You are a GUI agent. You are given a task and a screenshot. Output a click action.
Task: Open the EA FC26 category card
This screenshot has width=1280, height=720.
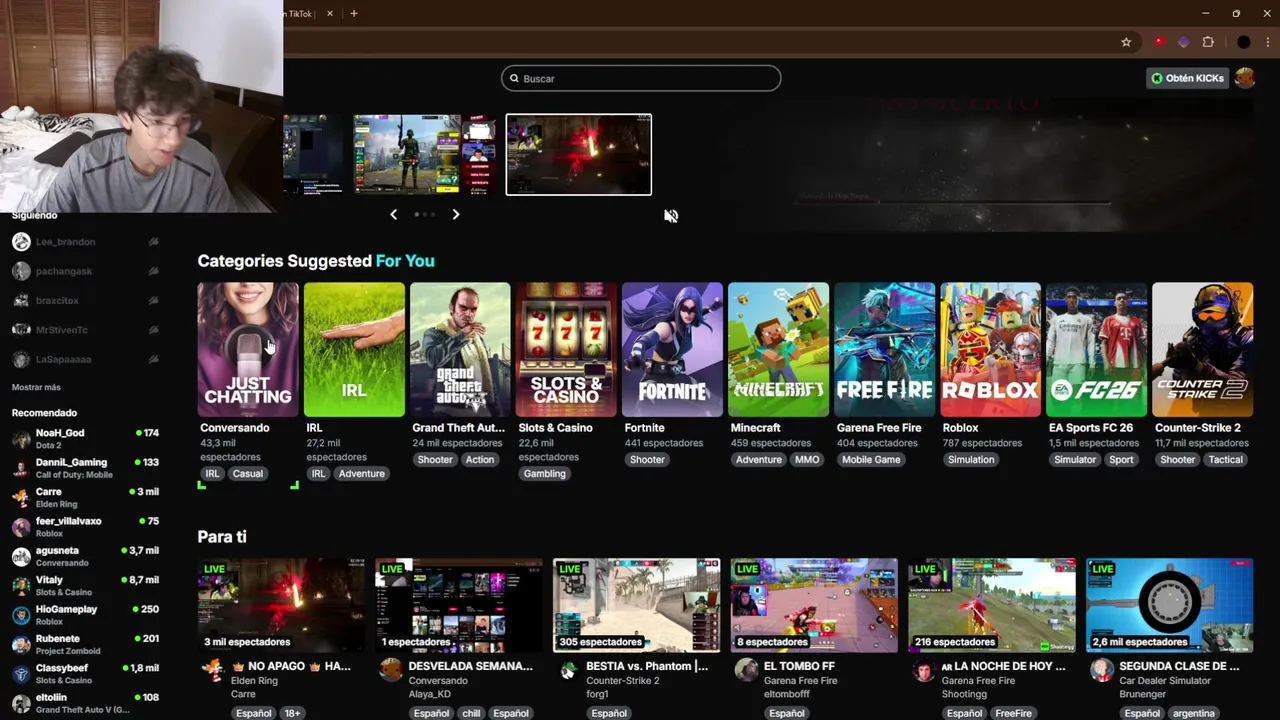[x=1096, y=349]
